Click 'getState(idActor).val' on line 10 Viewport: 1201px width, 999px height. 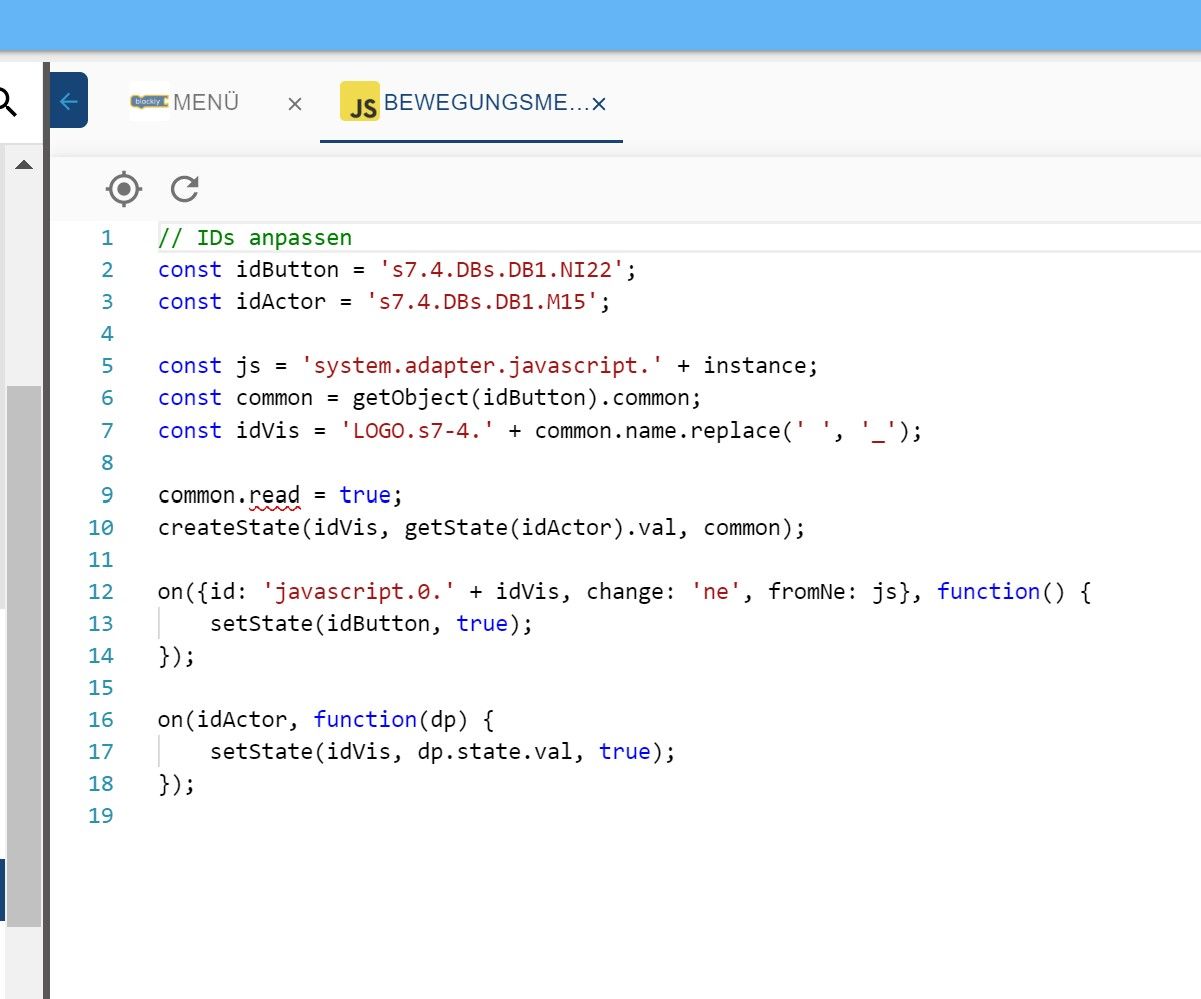[541, 527]
